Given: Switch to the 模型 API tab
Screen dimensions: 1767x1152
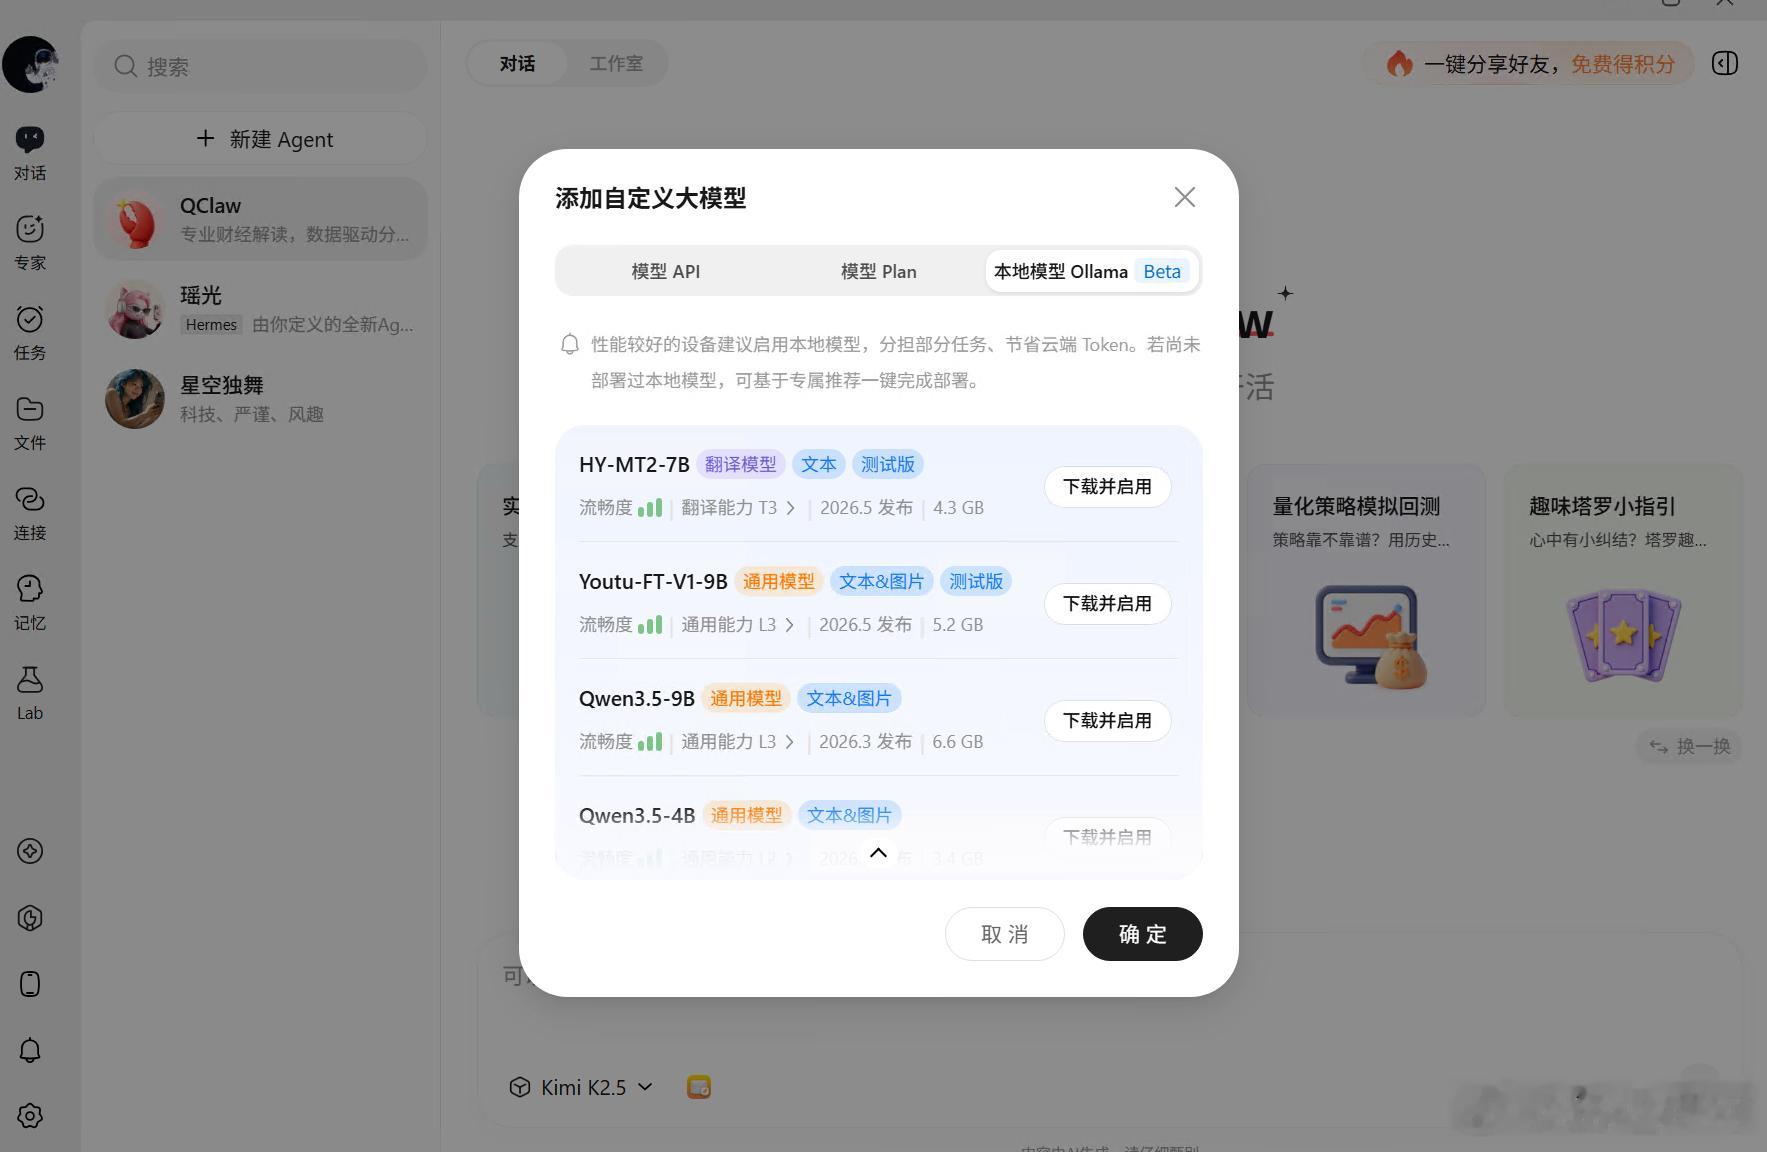Looking at the screenshot, I should (665, 271).
